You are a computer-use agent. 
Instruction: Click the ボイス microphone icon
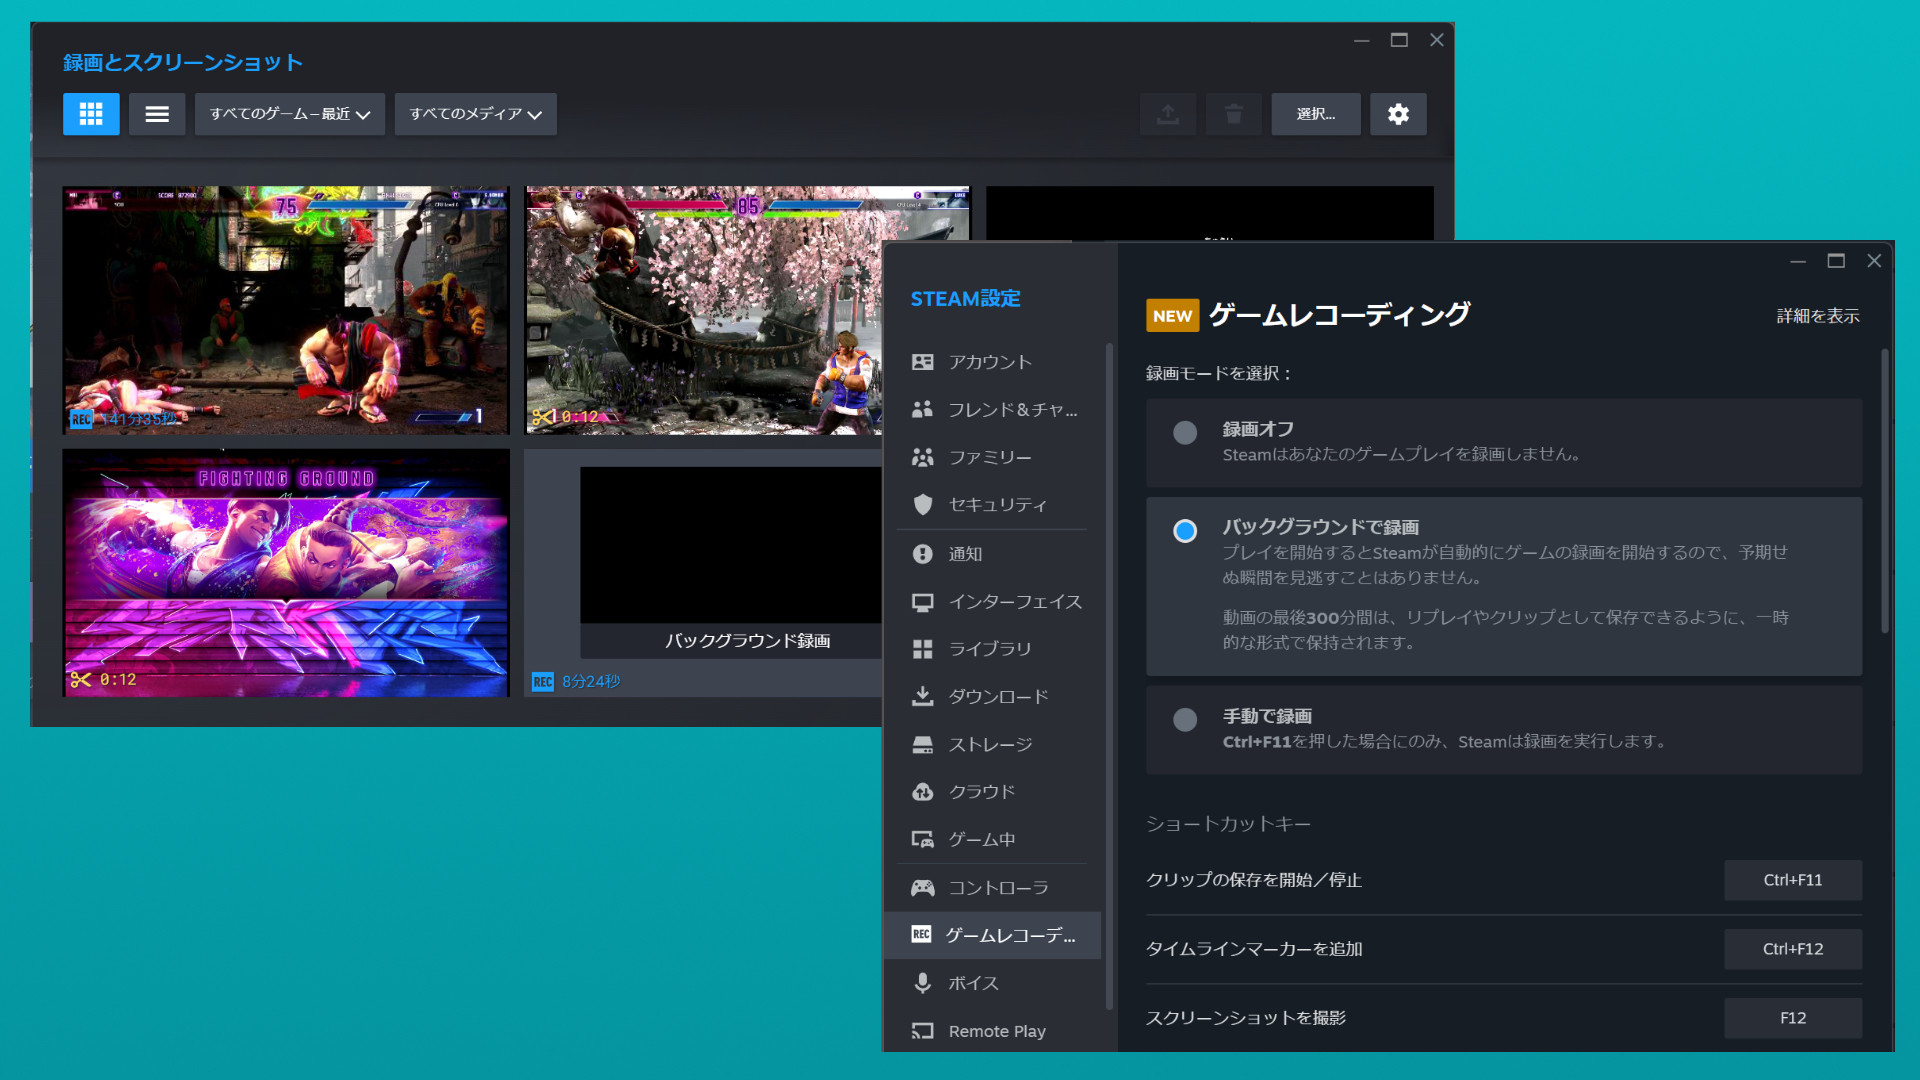922,983
